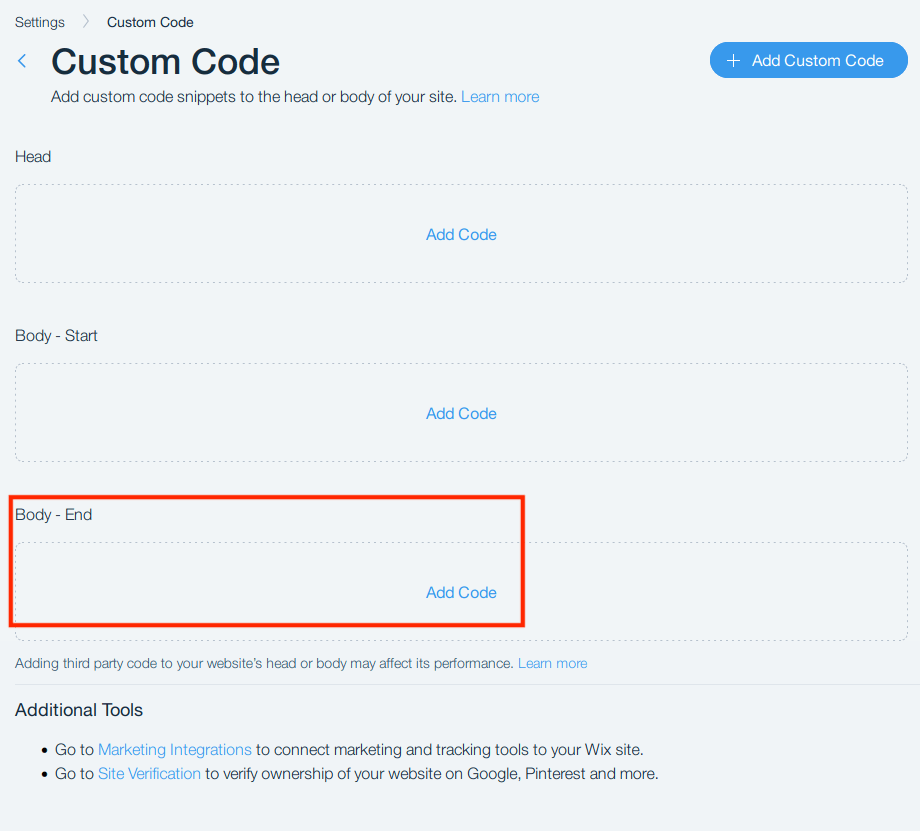The height and width of the screenshot is (831, 920).
Task: Open the Marketing Integrations link
Action: (174, 749)
